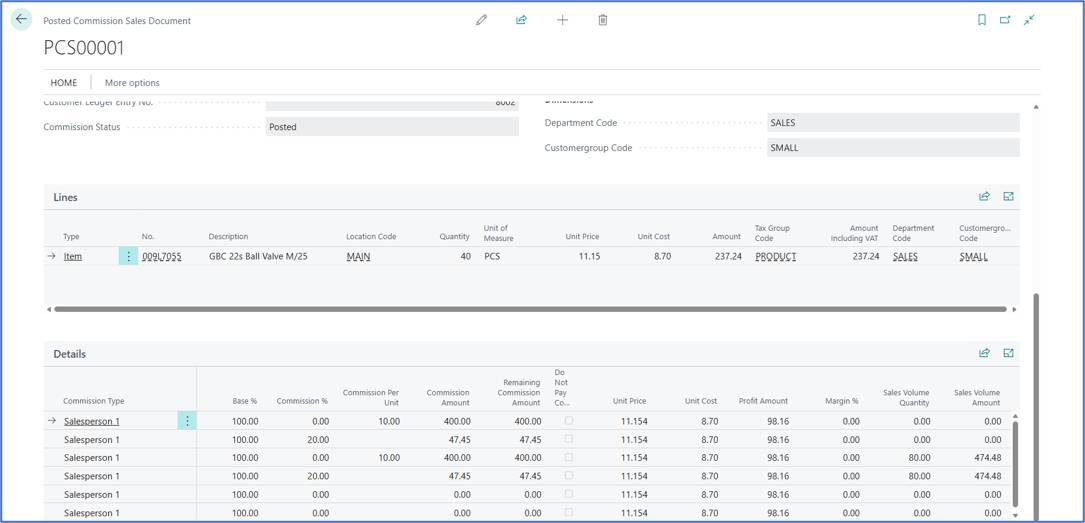Toggle Do Not Pay checkbox, third row

[569, 457]
